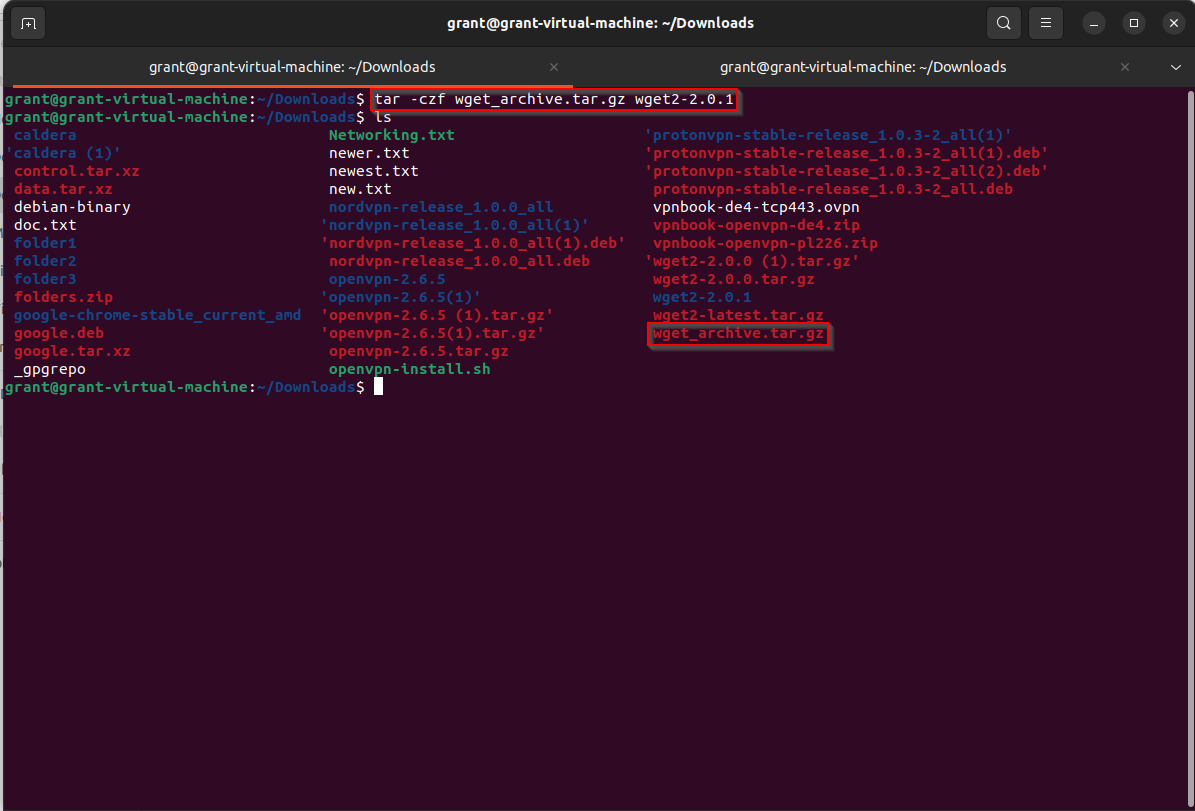The width and height of the screenshot is (1195, 811).
Task: Click the highlighted wget_archive.tar.gz filename
Action: tap(738, 333)
